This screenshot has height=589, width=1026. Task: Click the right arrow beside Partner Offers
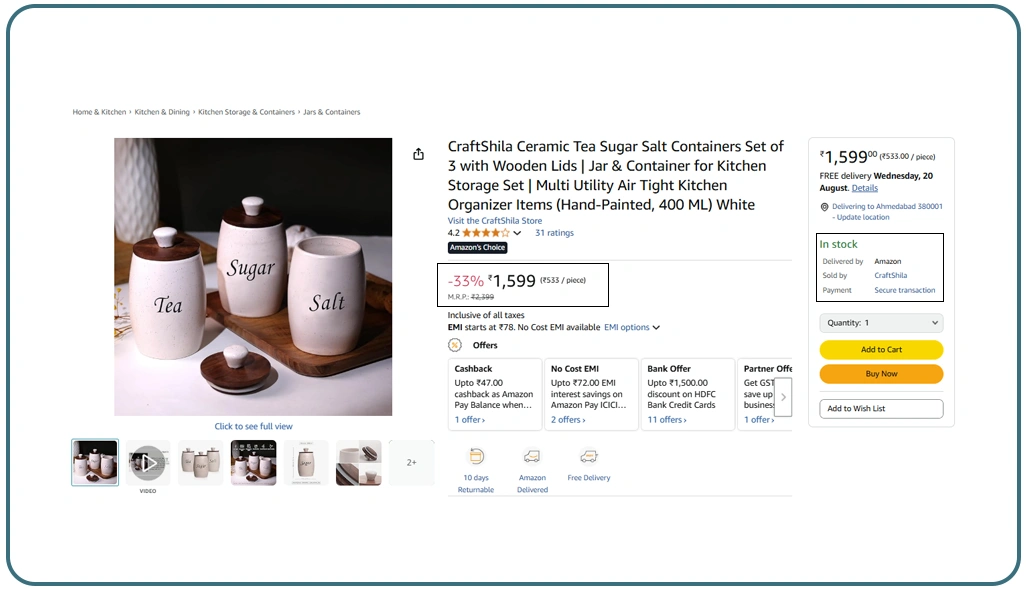pos(783,397)
